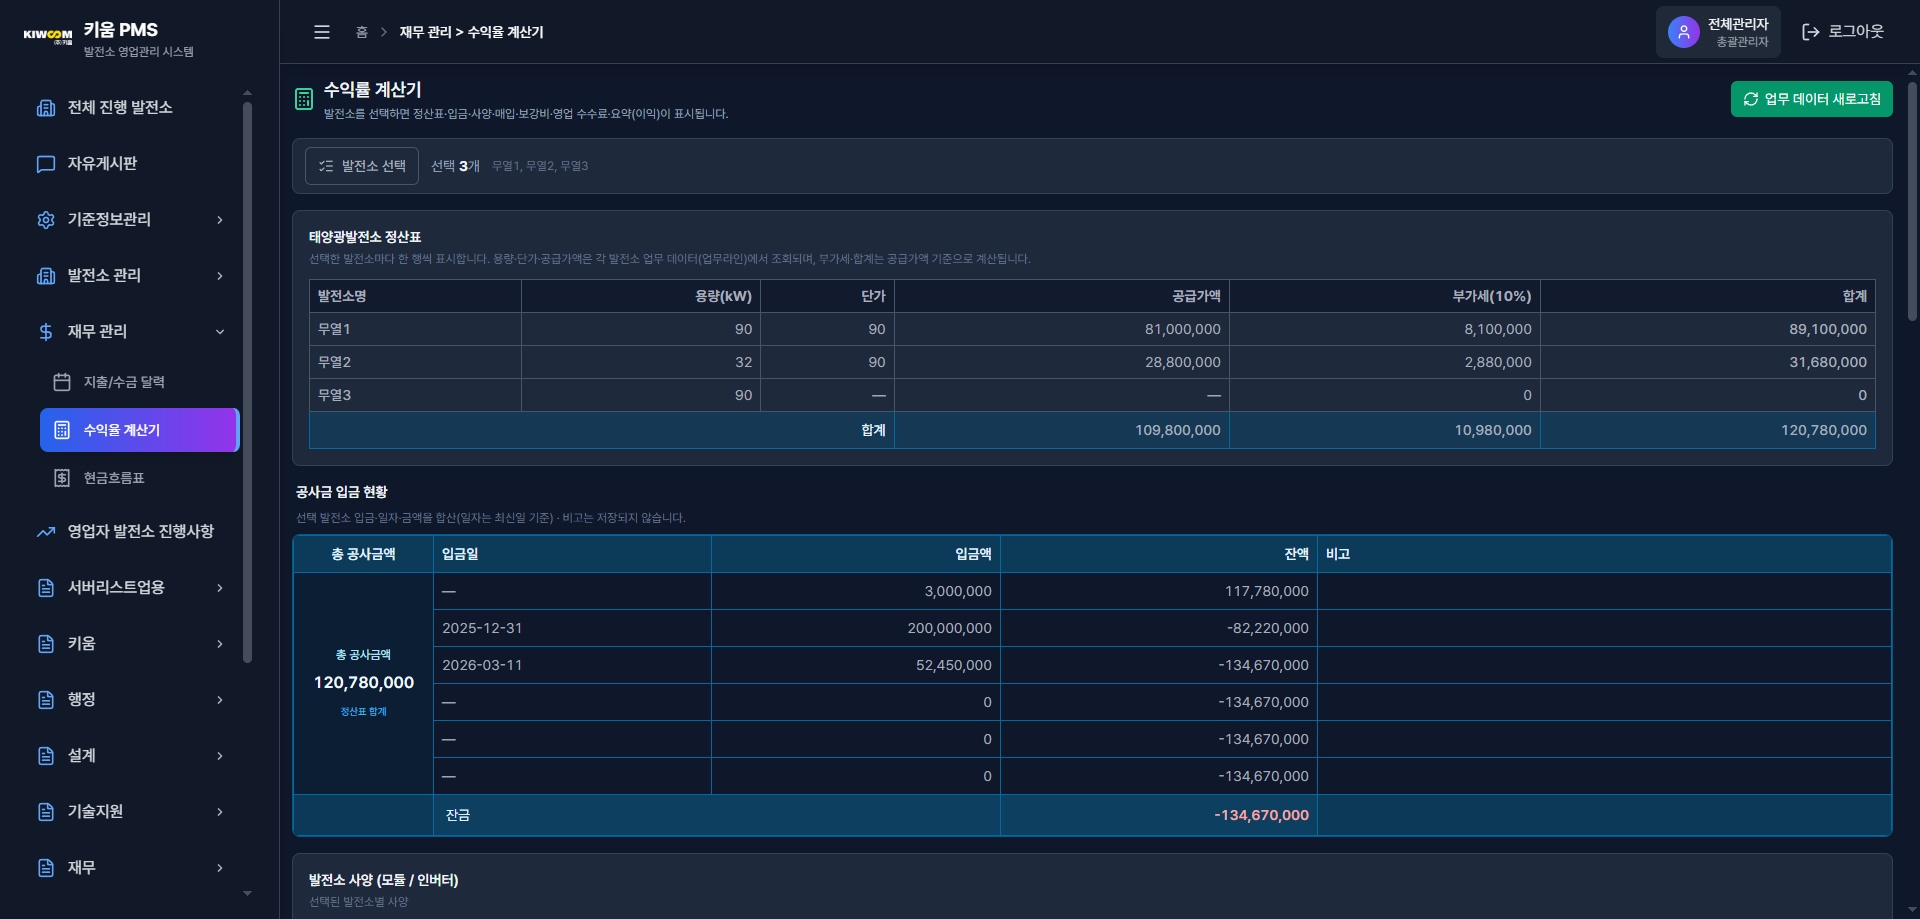The image size is (1920, 919).
Task: Click the 117,780,000 balance cell
Action: pyautogui.click(x=1159, y=591)
